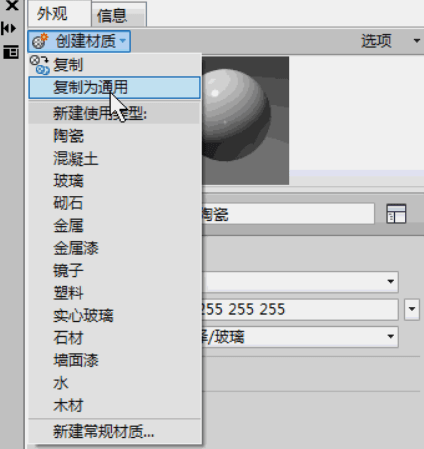Open the color value dropdown arrow
Viewport: 424px width, 449px height.
412,310
